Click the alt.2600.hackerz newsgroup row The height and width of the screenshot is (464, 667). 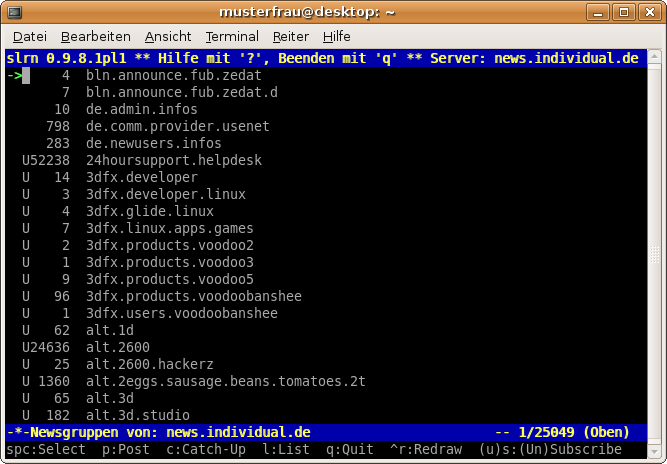(x=149, y=364)
